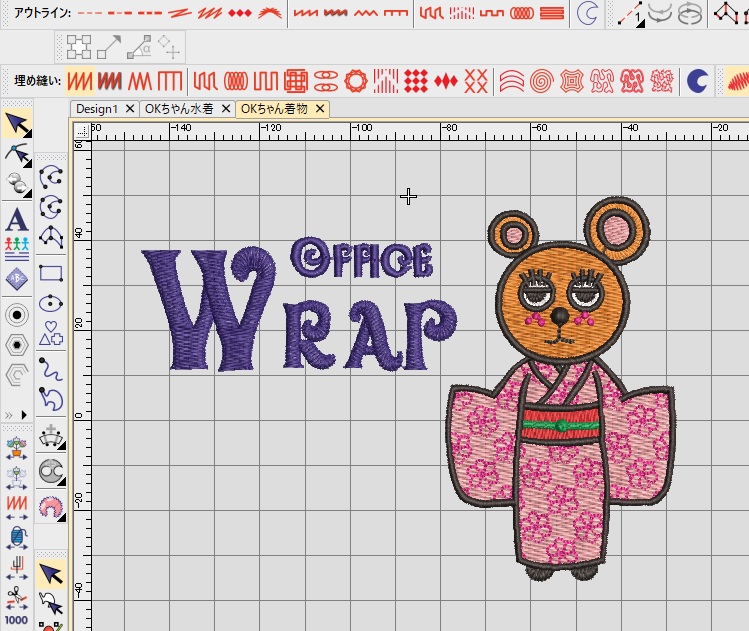The height and width of the screenshot is (631, 749).
Task: Expand the toolbox chevron with arrow
Action: [15, 415]
